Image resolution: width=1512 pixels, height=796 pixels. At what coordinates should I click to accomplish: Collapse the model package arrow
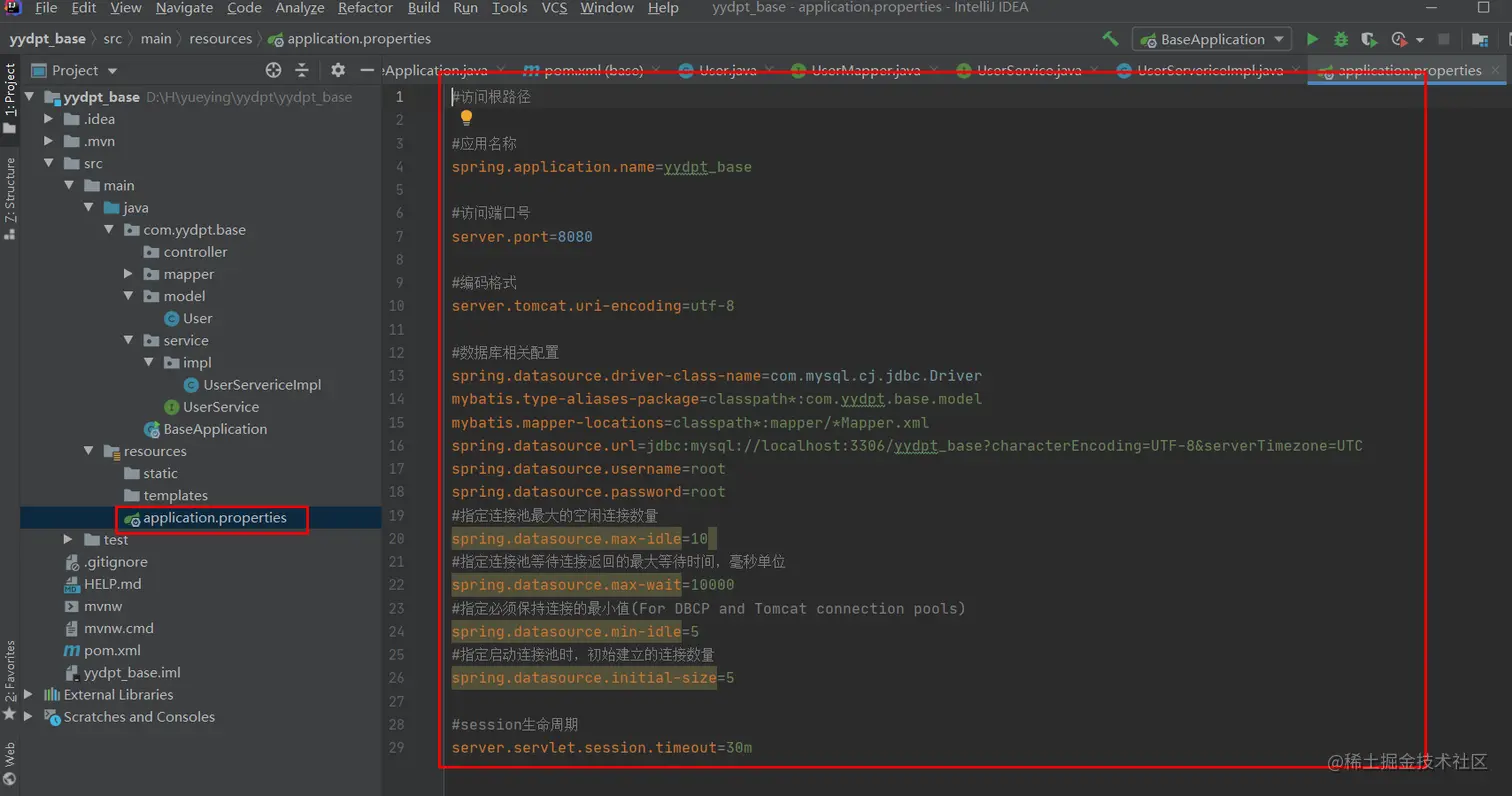(x=128, y=296)
